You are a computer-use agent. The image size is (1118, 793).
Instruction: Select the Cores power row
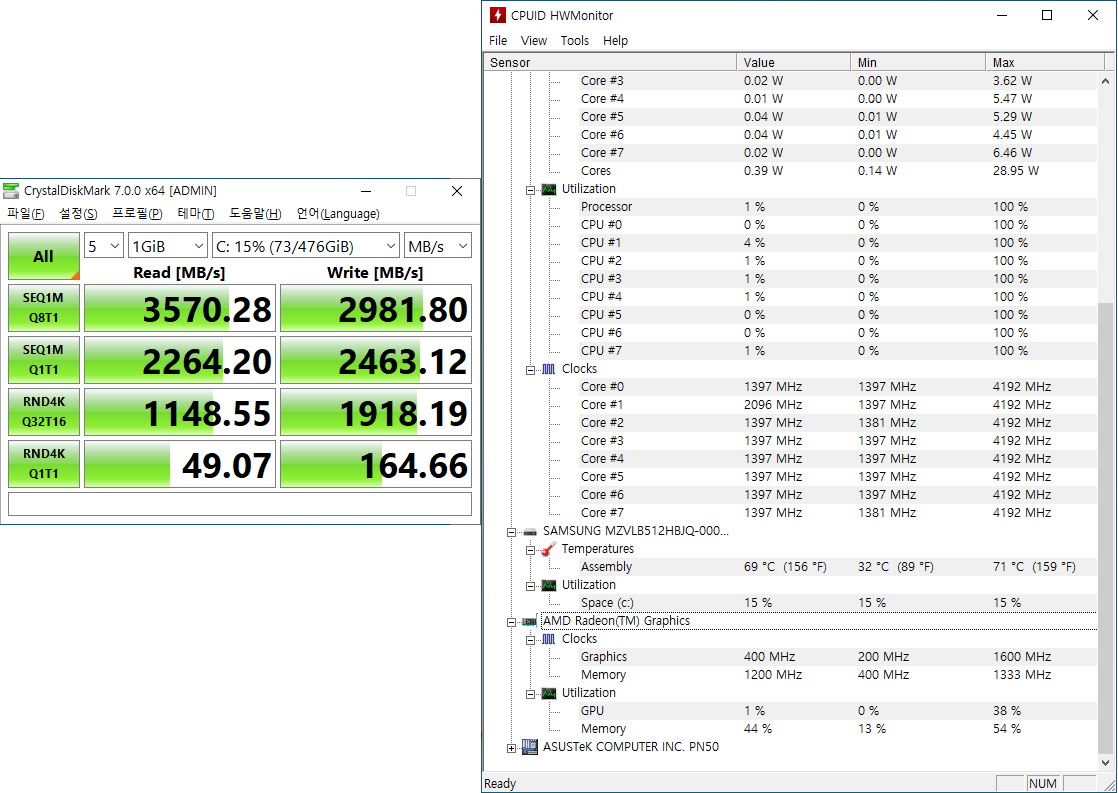(837, 170)
